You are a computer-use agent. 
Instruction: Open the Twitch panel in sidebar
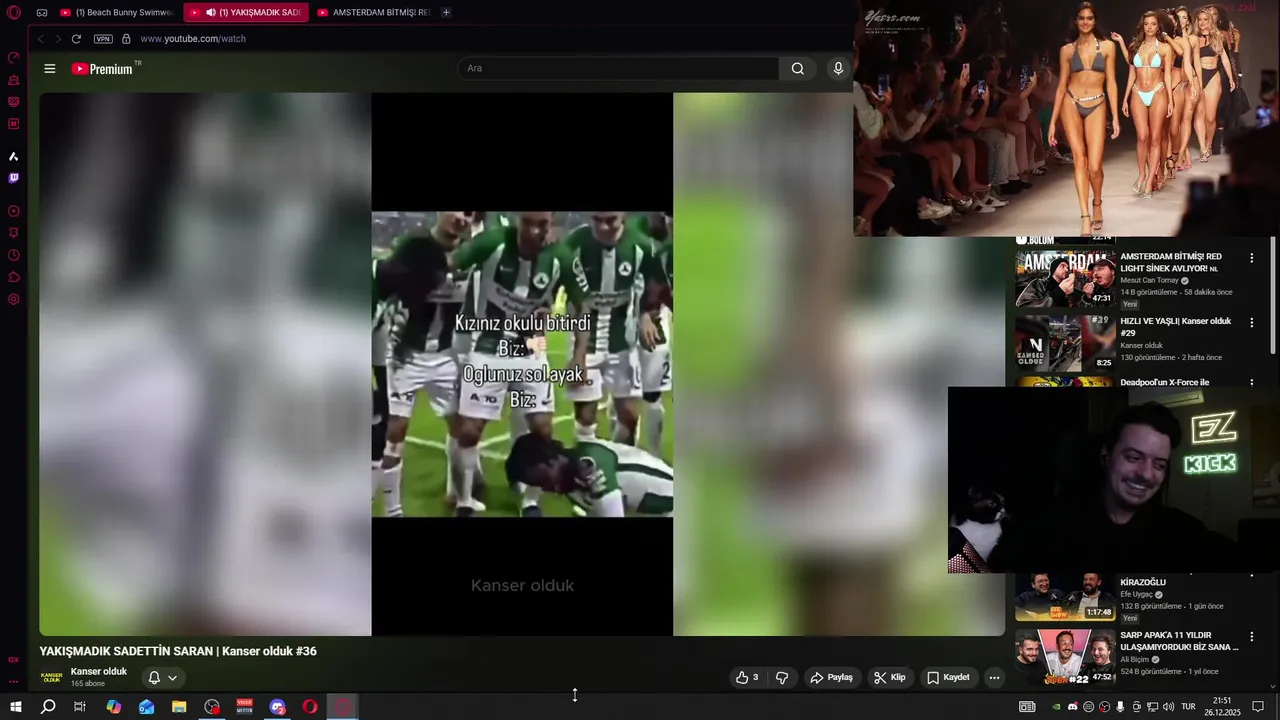click(x=14, y=178)
